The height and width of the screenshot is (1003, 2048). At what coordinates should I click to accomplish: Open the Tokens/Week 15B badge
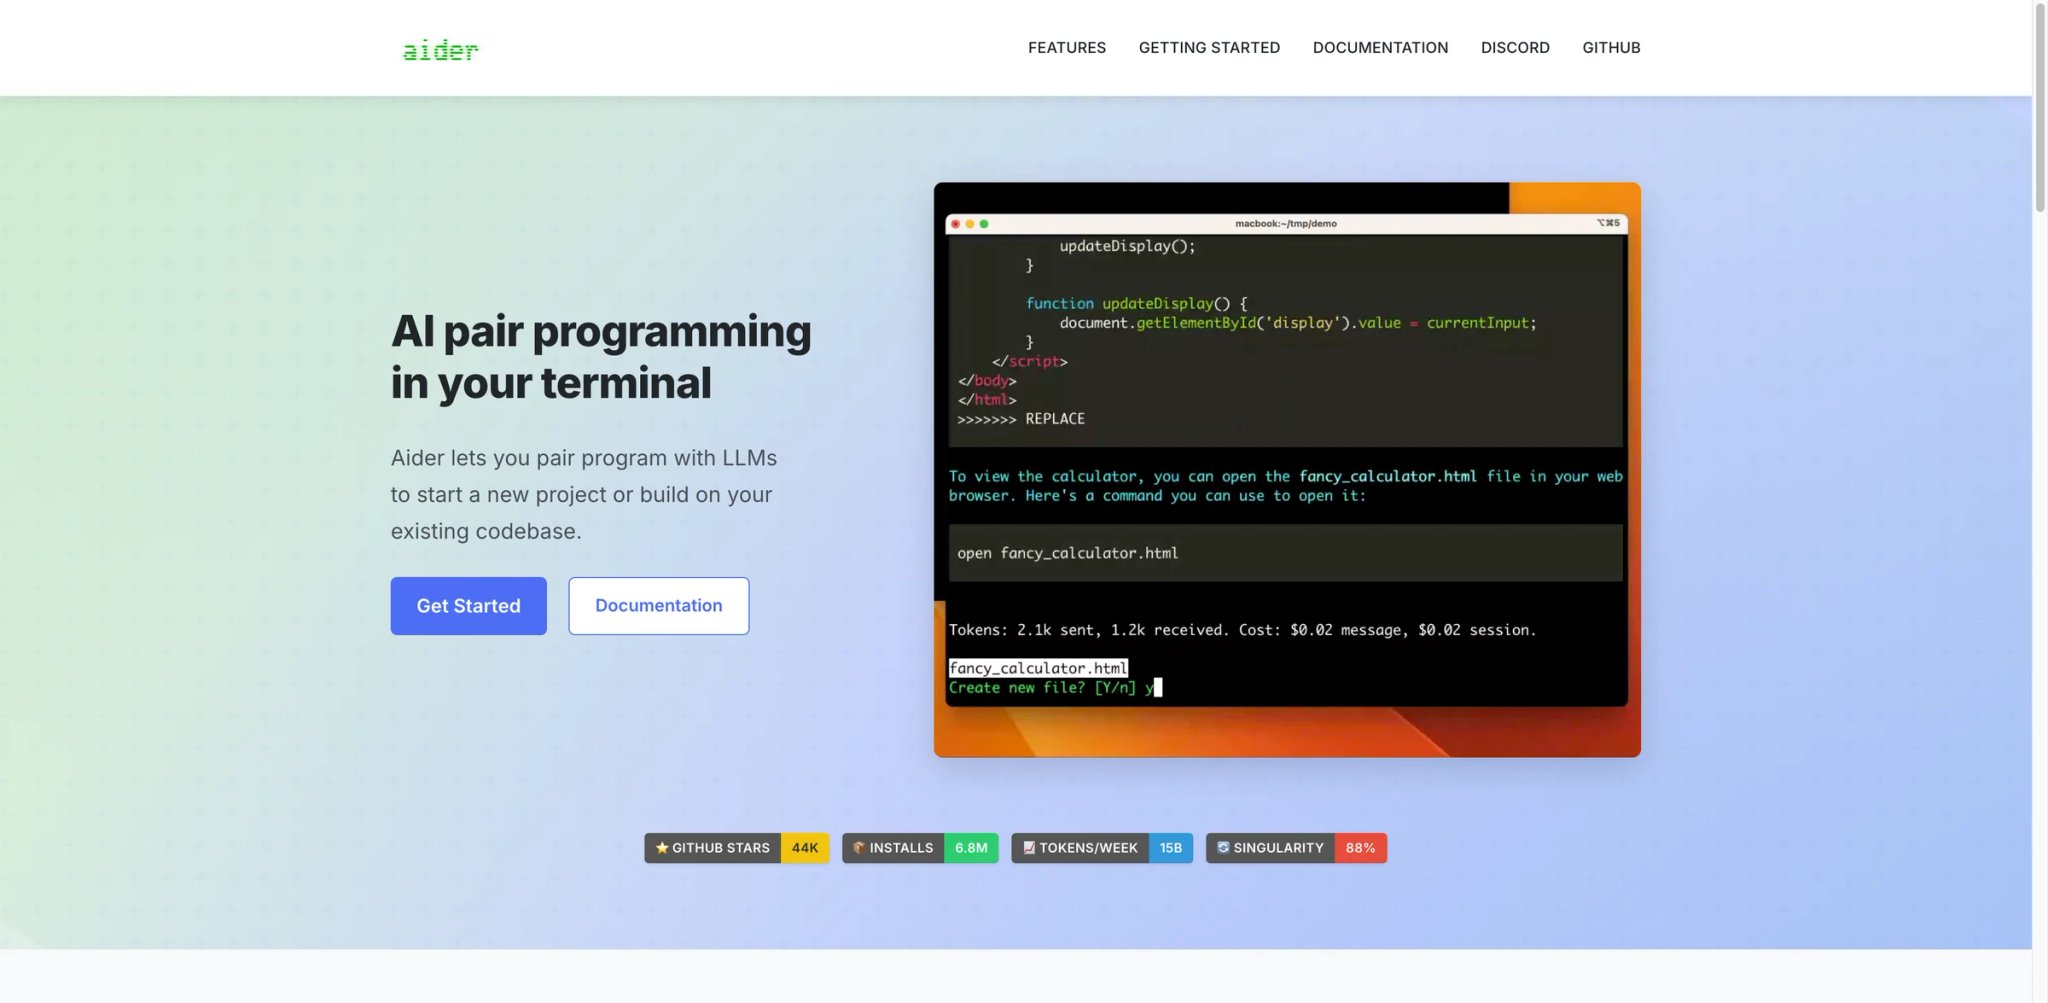[x=1102, y=848]
